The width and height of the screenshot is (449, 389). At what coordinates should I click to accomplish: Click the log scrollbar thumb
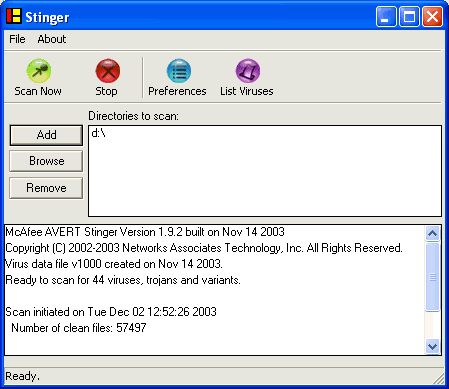click(432, 277)
